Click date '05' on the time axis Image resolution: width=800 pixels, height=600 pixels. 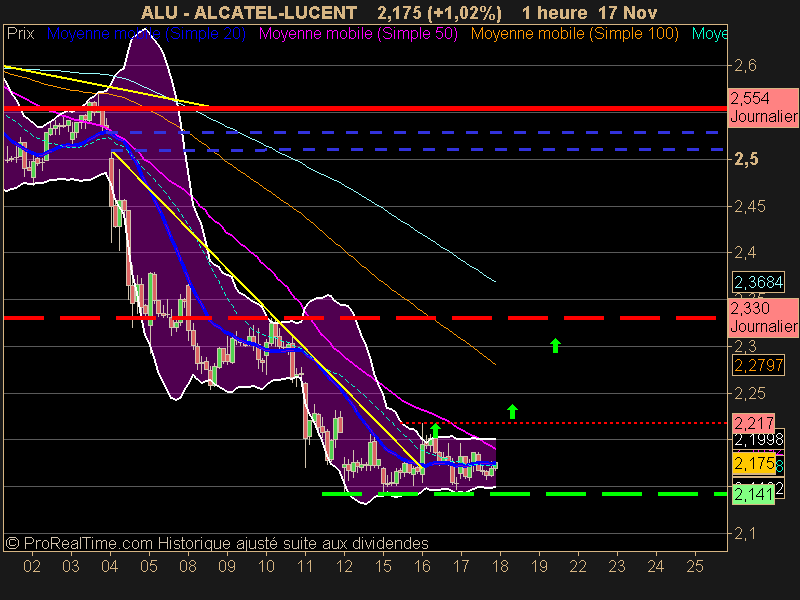point(148,566)
